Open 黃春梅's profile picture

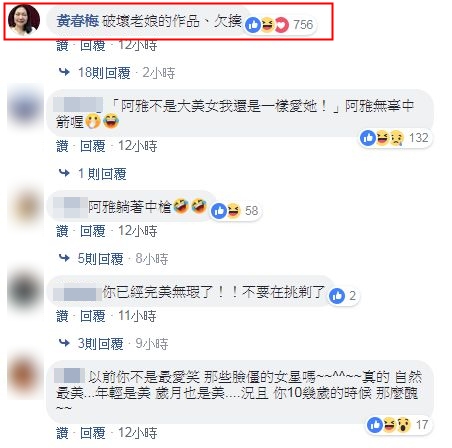point(24,20)
